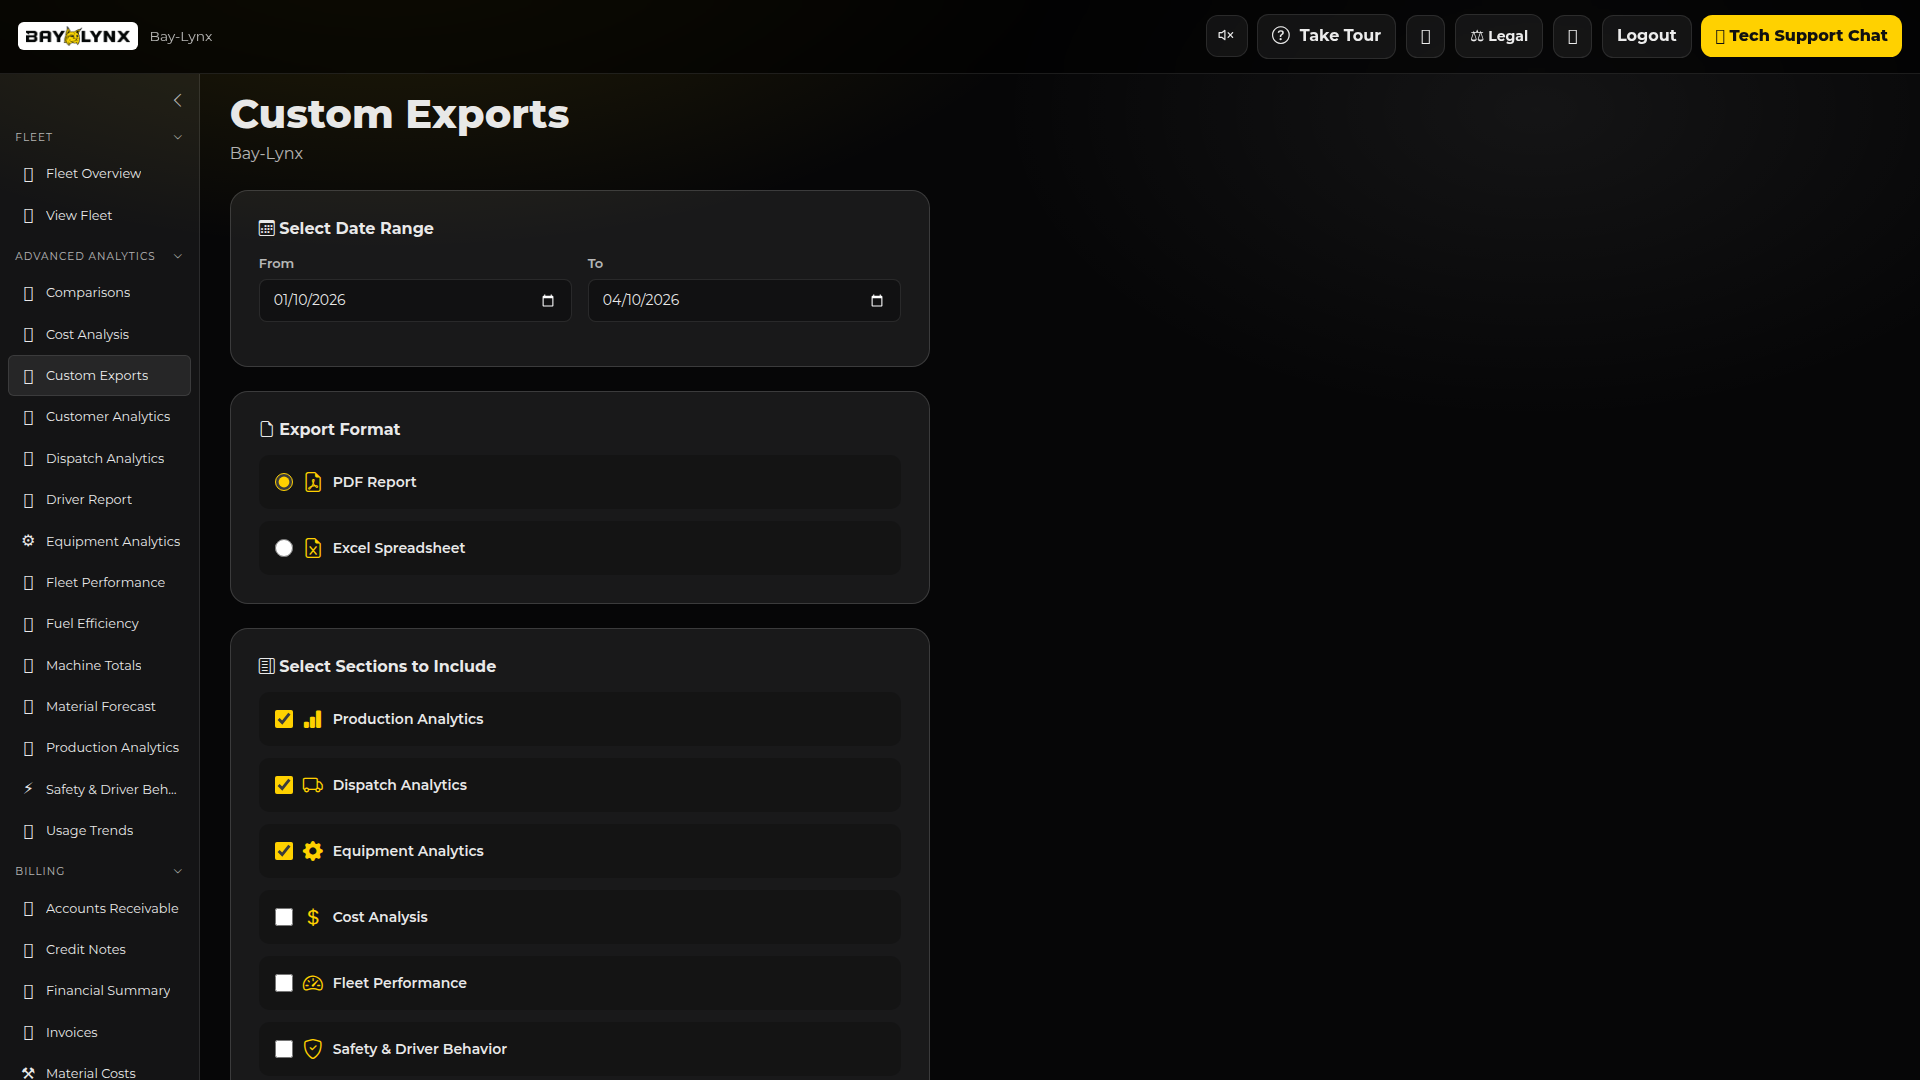Viewport: 1920px width, 1080px height.
Task: Collapse the sidebar with the left arrow
Action: [x=178, y=100]
